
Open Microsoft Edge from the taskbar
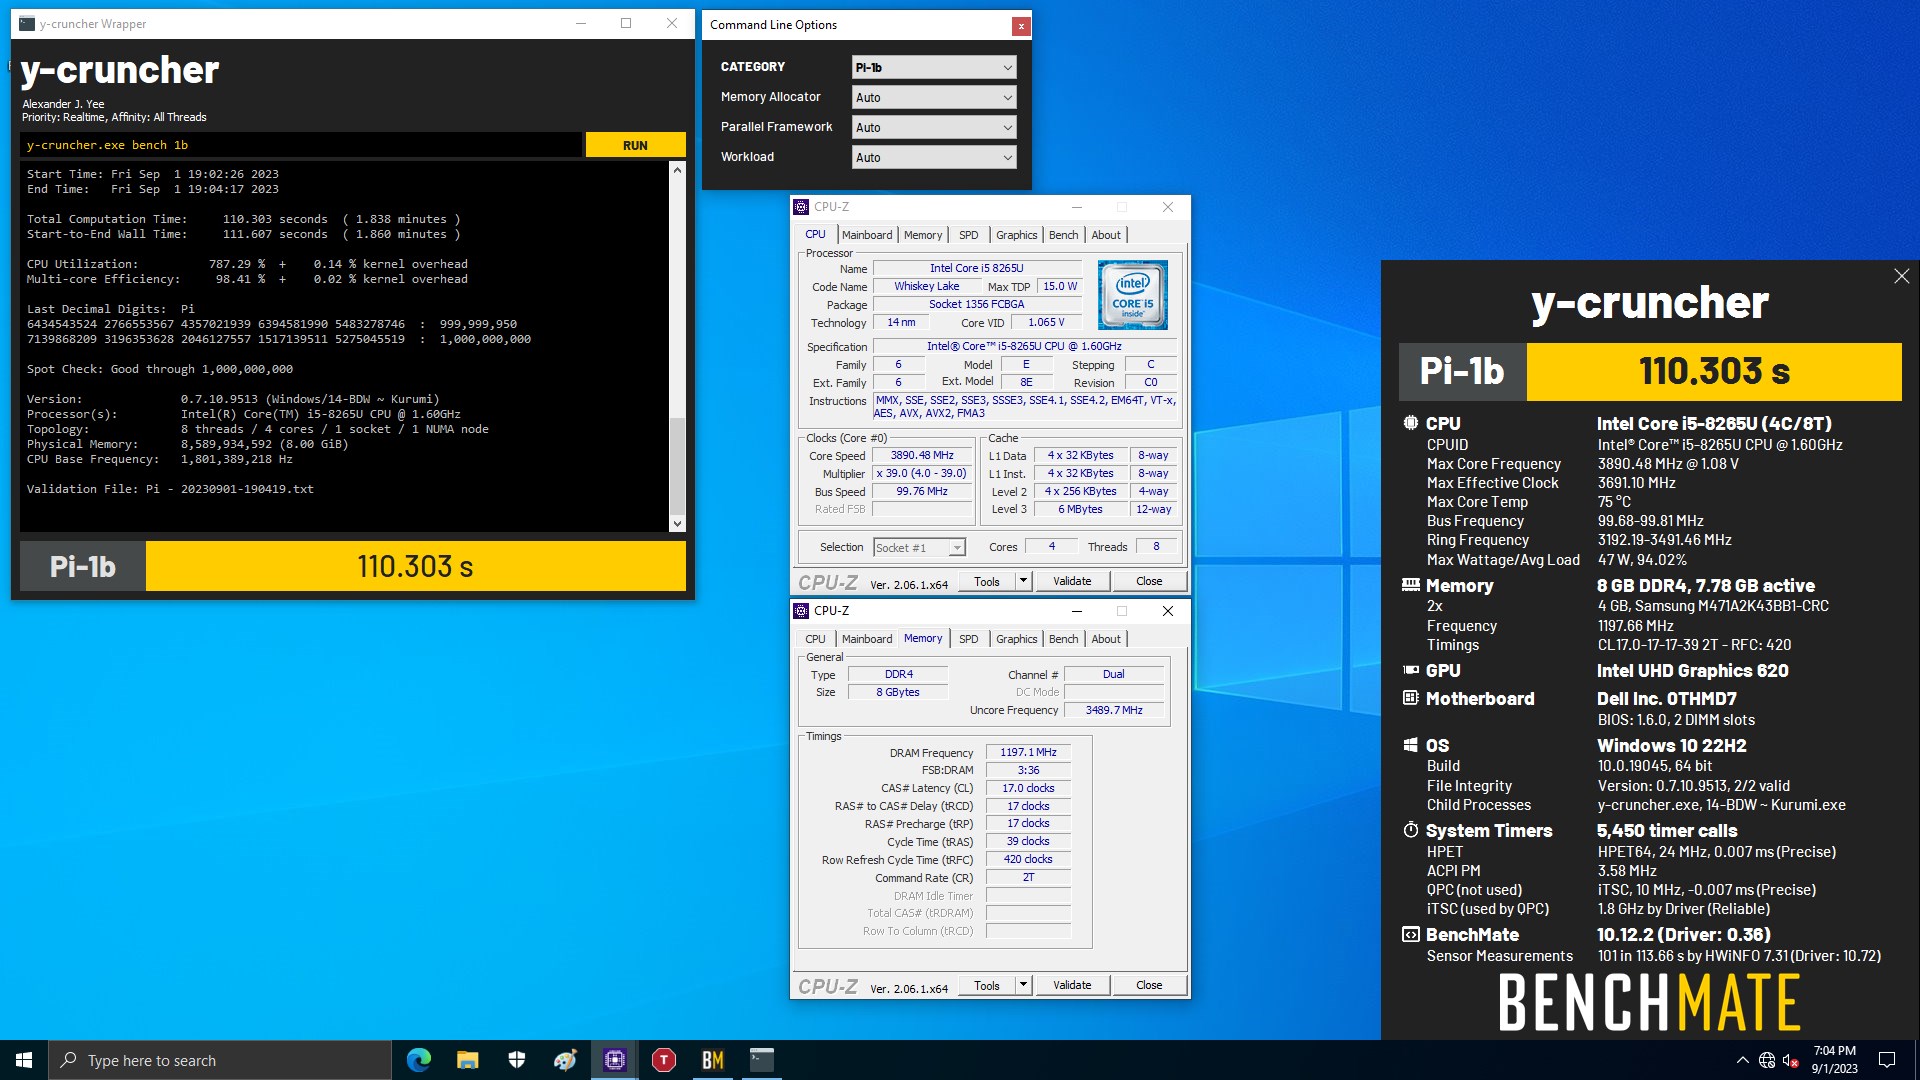pos(419,1060)
